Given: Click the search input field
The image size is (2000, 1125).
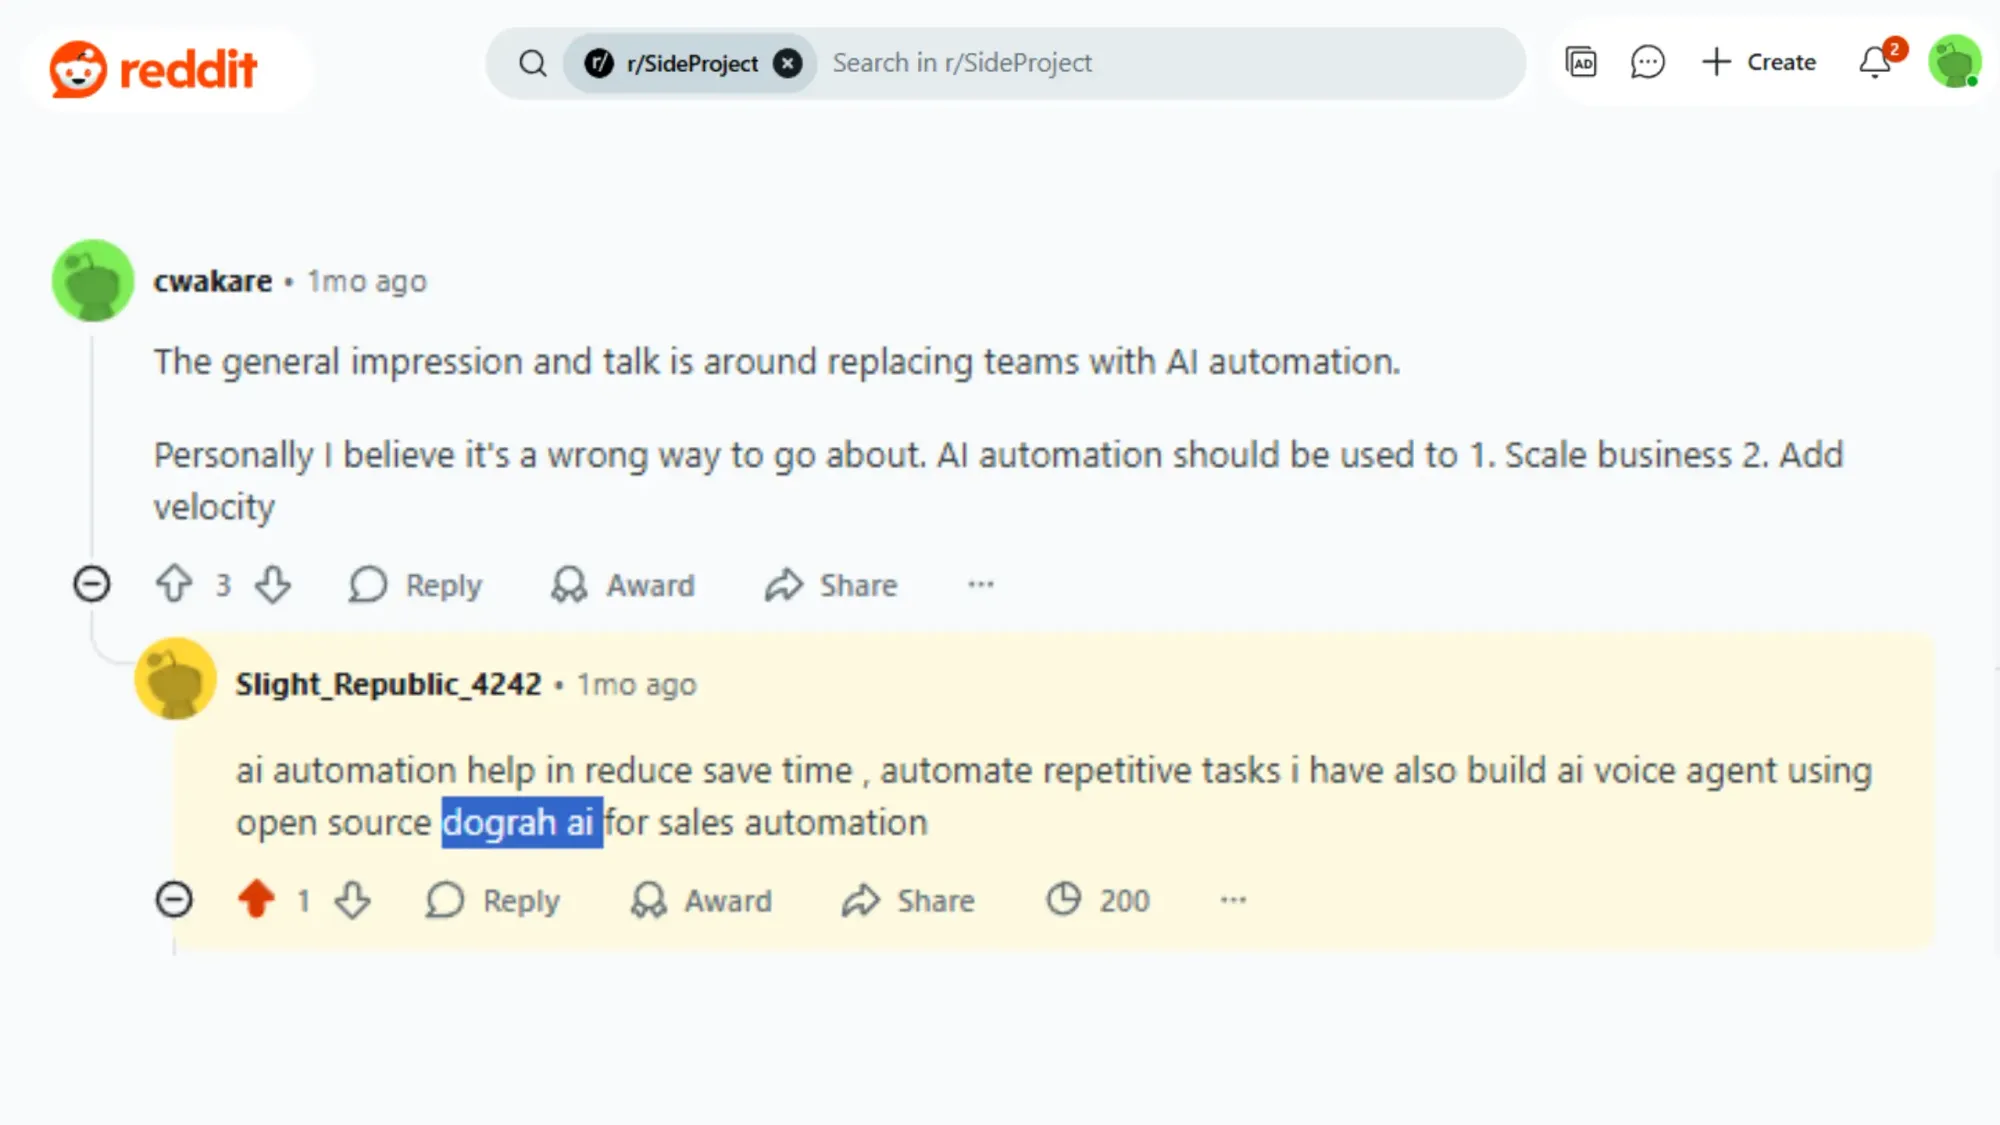Looking at the screenshot, I should pos(1100,62).
